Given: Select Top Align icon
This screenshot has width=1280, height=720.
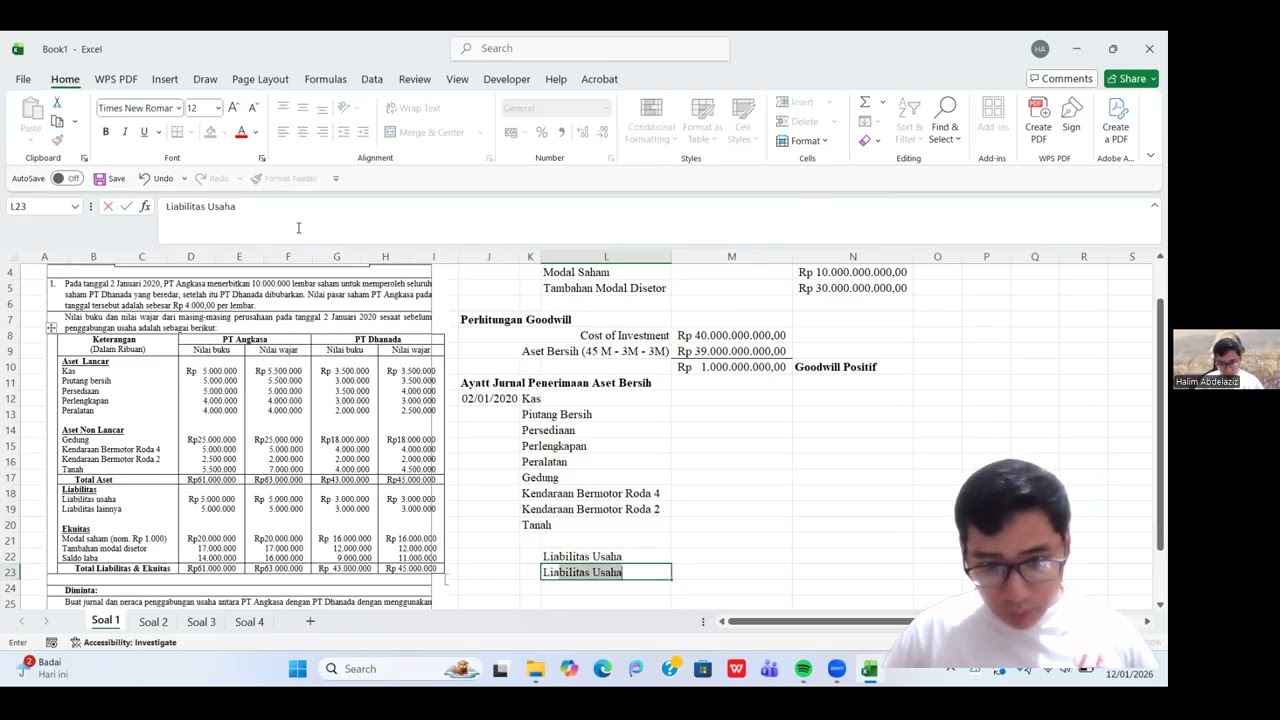Looking at the screenshot, I should (x=283, y=107).
